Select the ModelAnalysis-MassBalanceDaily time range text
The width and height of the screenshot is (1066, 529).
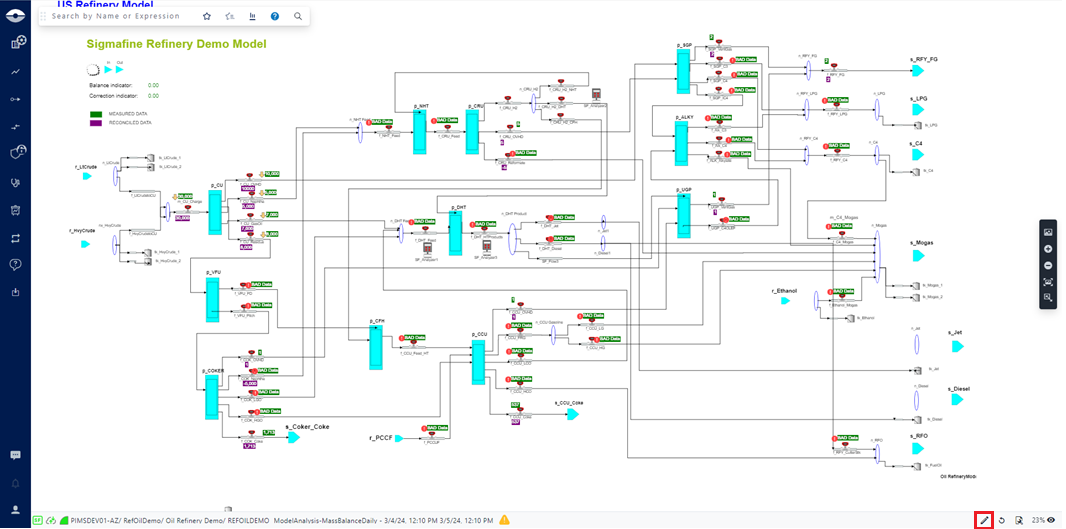(385, 520)
